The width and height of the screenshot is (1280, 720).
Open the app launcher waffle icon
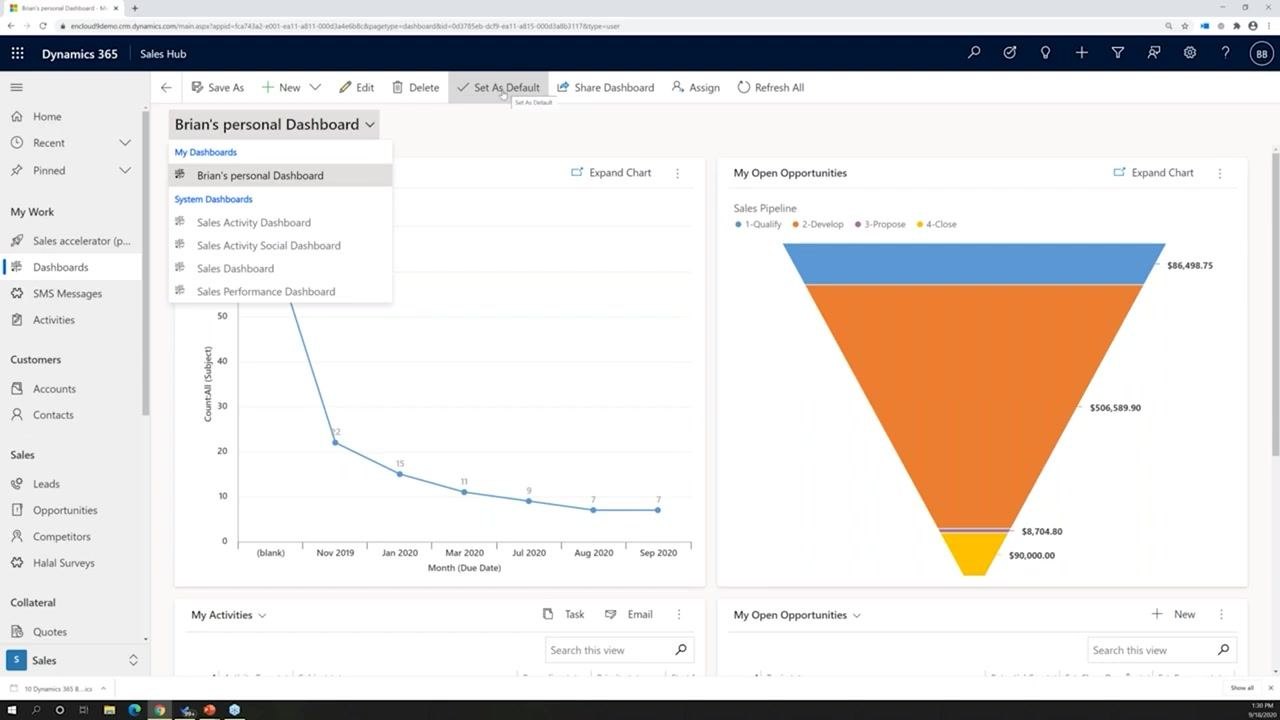coord(17,54)
